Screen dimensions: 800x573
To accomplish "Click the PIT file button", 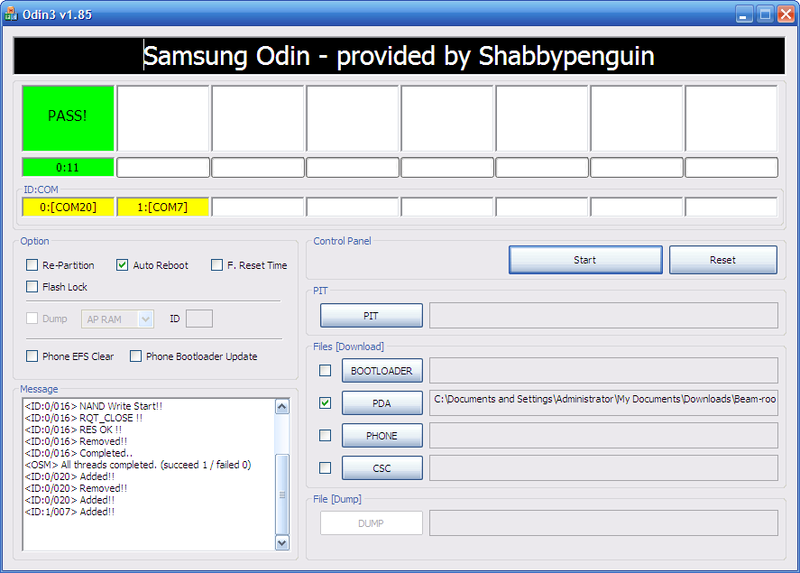I will [x=371, y=316].
